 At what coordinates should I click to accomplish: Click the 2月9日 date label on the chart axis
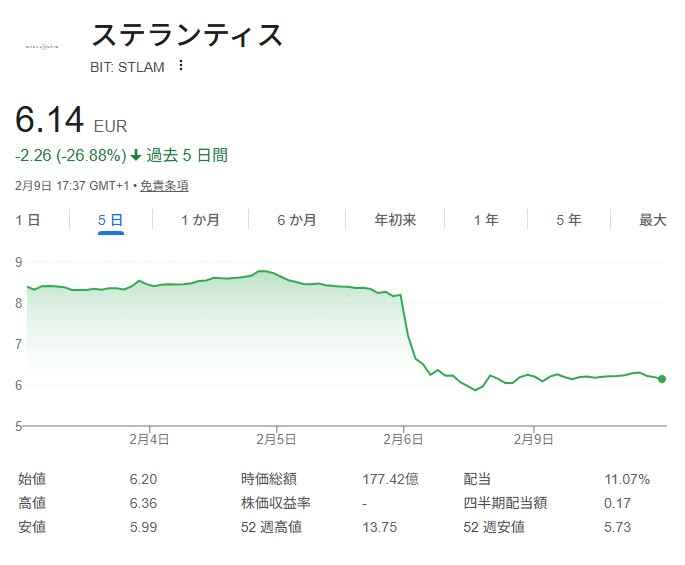[x=534, y=439]
